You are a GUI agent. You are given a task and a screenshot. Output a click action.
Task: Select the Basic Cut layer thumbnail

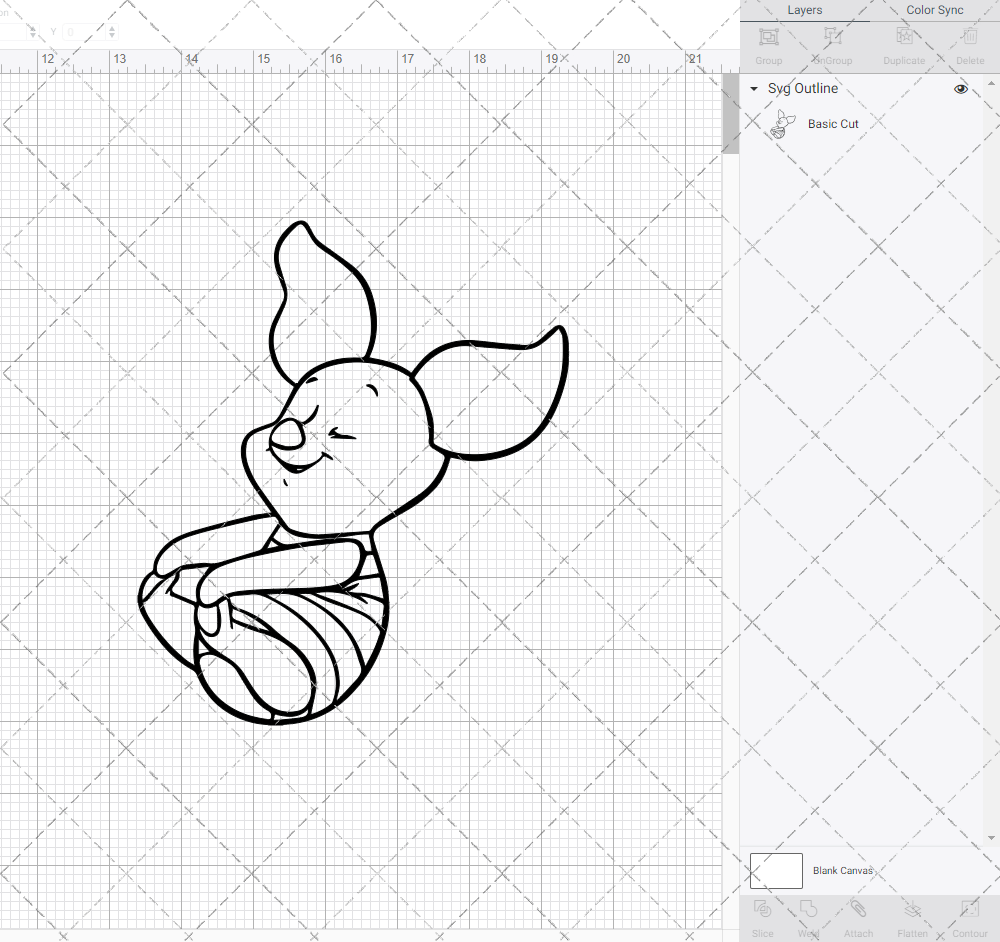tap(783, 124)
